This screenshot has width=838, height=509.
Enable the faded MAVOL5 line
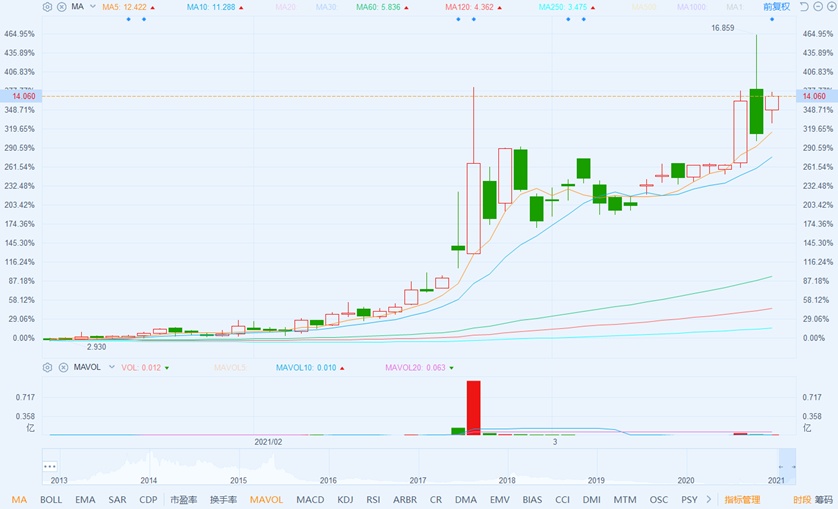click(x=230, y=367)
